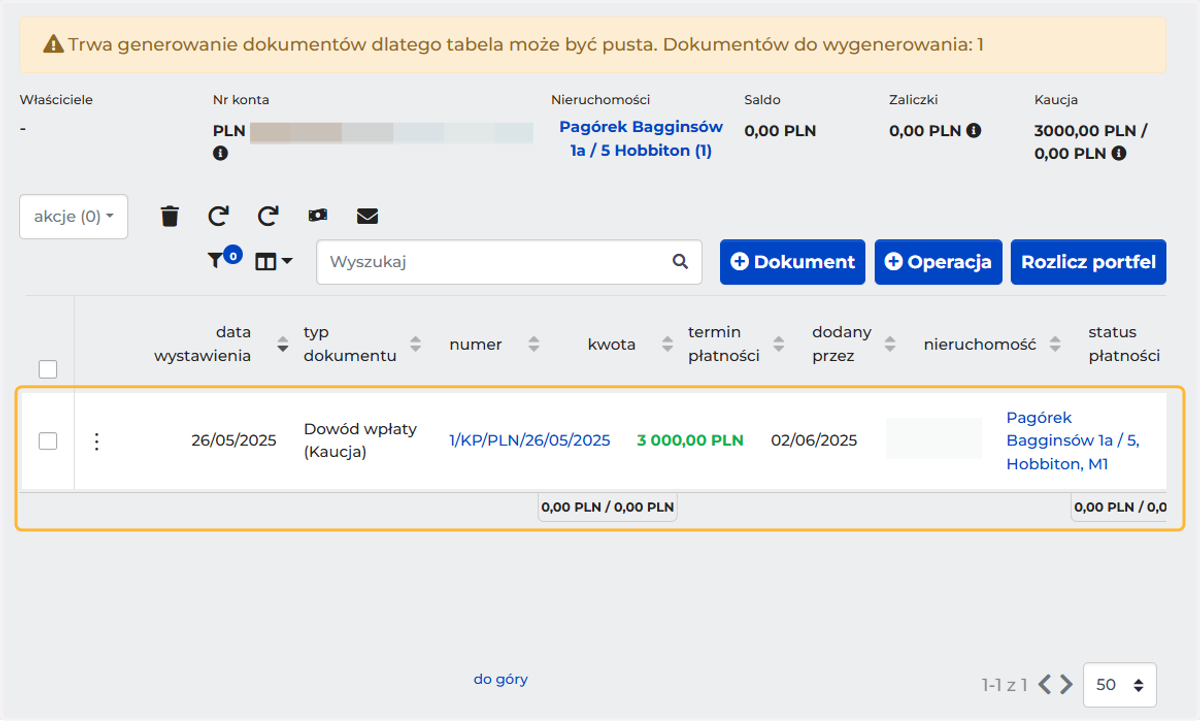Sort by numer column
The image size is (1200, 721).
click(533, 344)
